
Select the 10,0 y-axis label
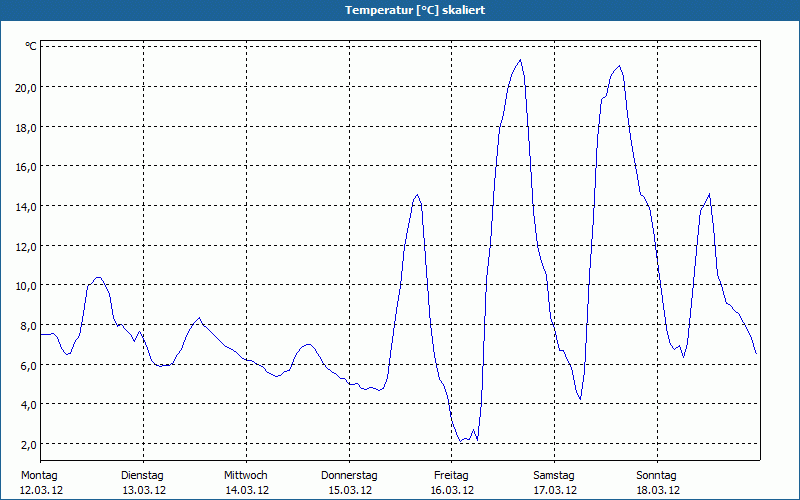26,286
